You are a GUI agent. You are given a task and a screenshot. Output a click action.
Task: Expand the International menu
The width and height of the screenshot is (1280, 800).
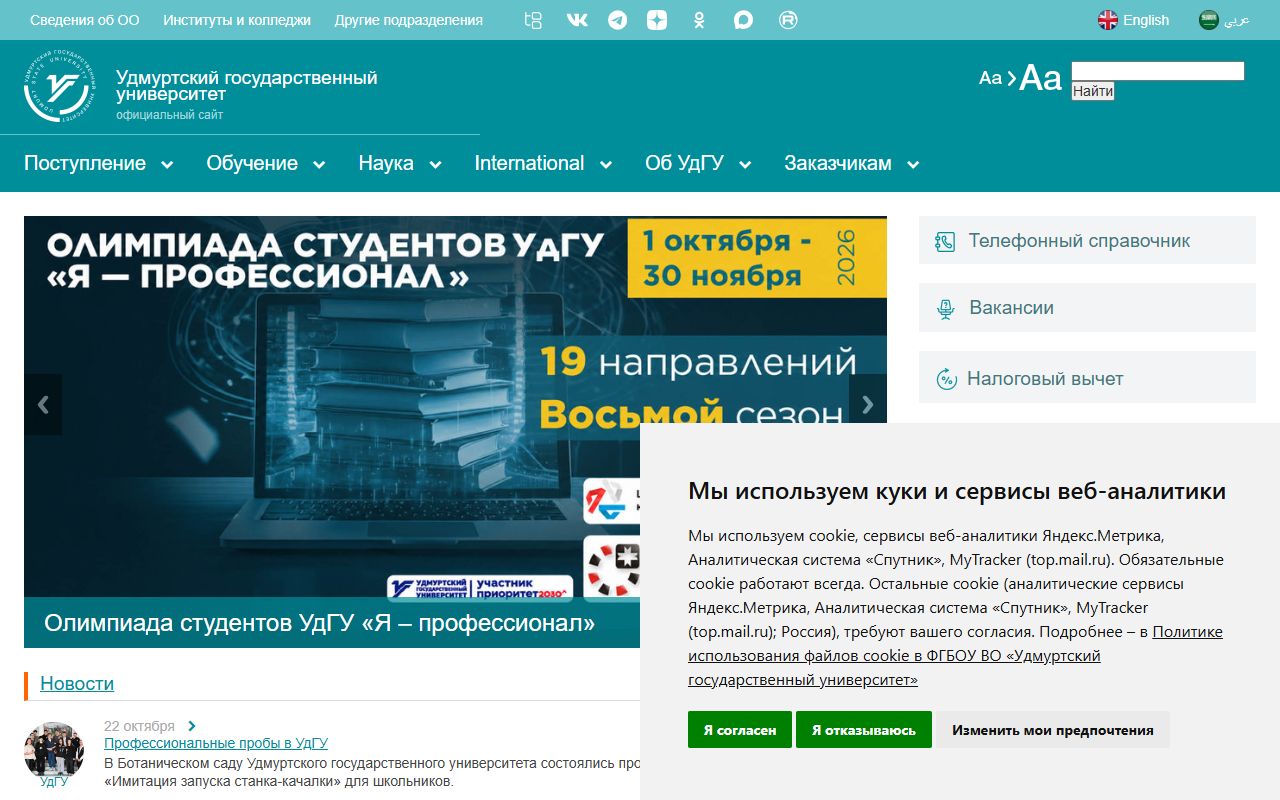(543, 164)
